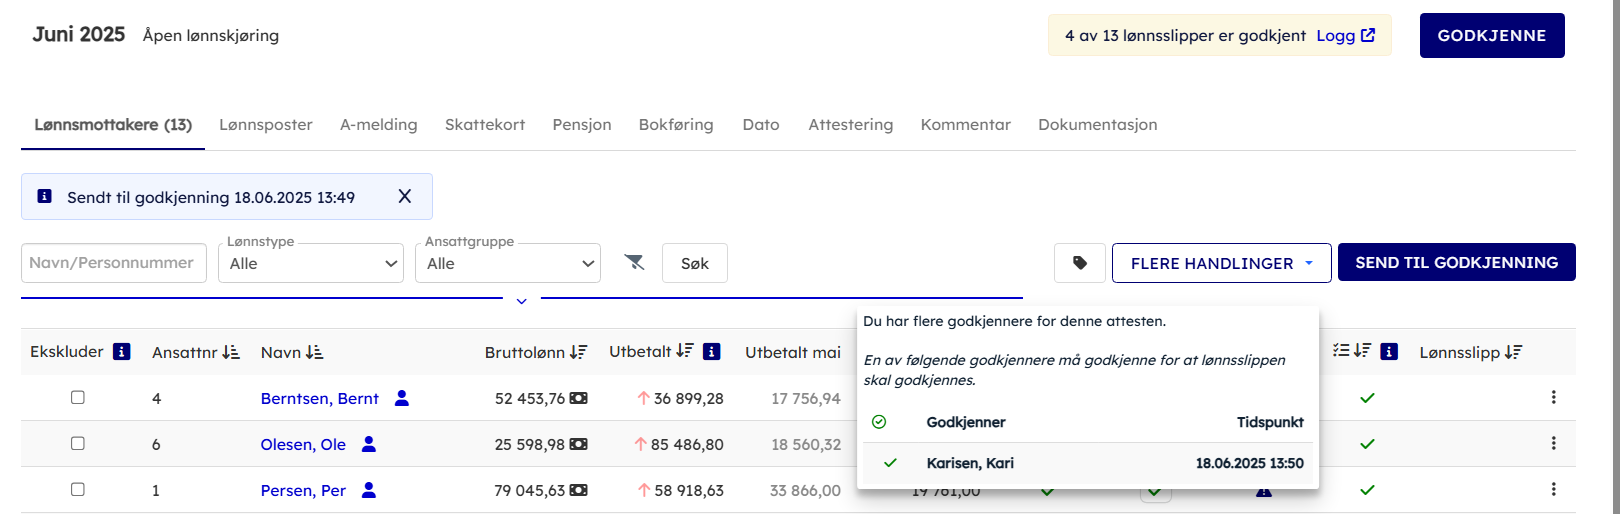Click info icon next to Utbetalt column
The width and height of the screenshot is (1620, 514).
tap(712, 352)
